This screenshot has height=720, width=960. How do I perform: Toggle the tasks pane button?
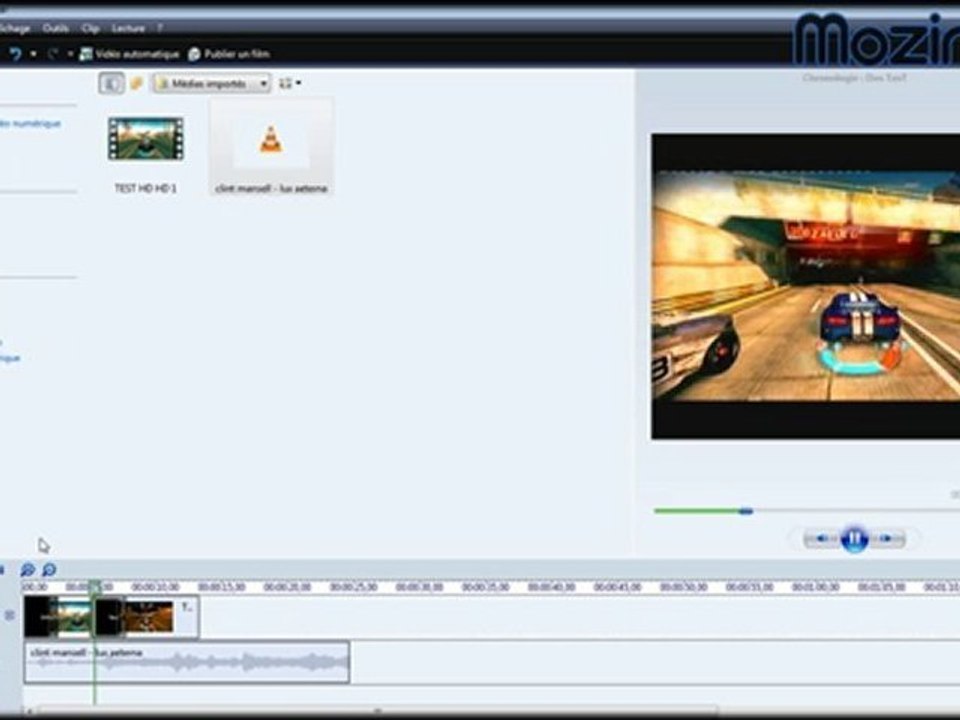coord(111,83)
